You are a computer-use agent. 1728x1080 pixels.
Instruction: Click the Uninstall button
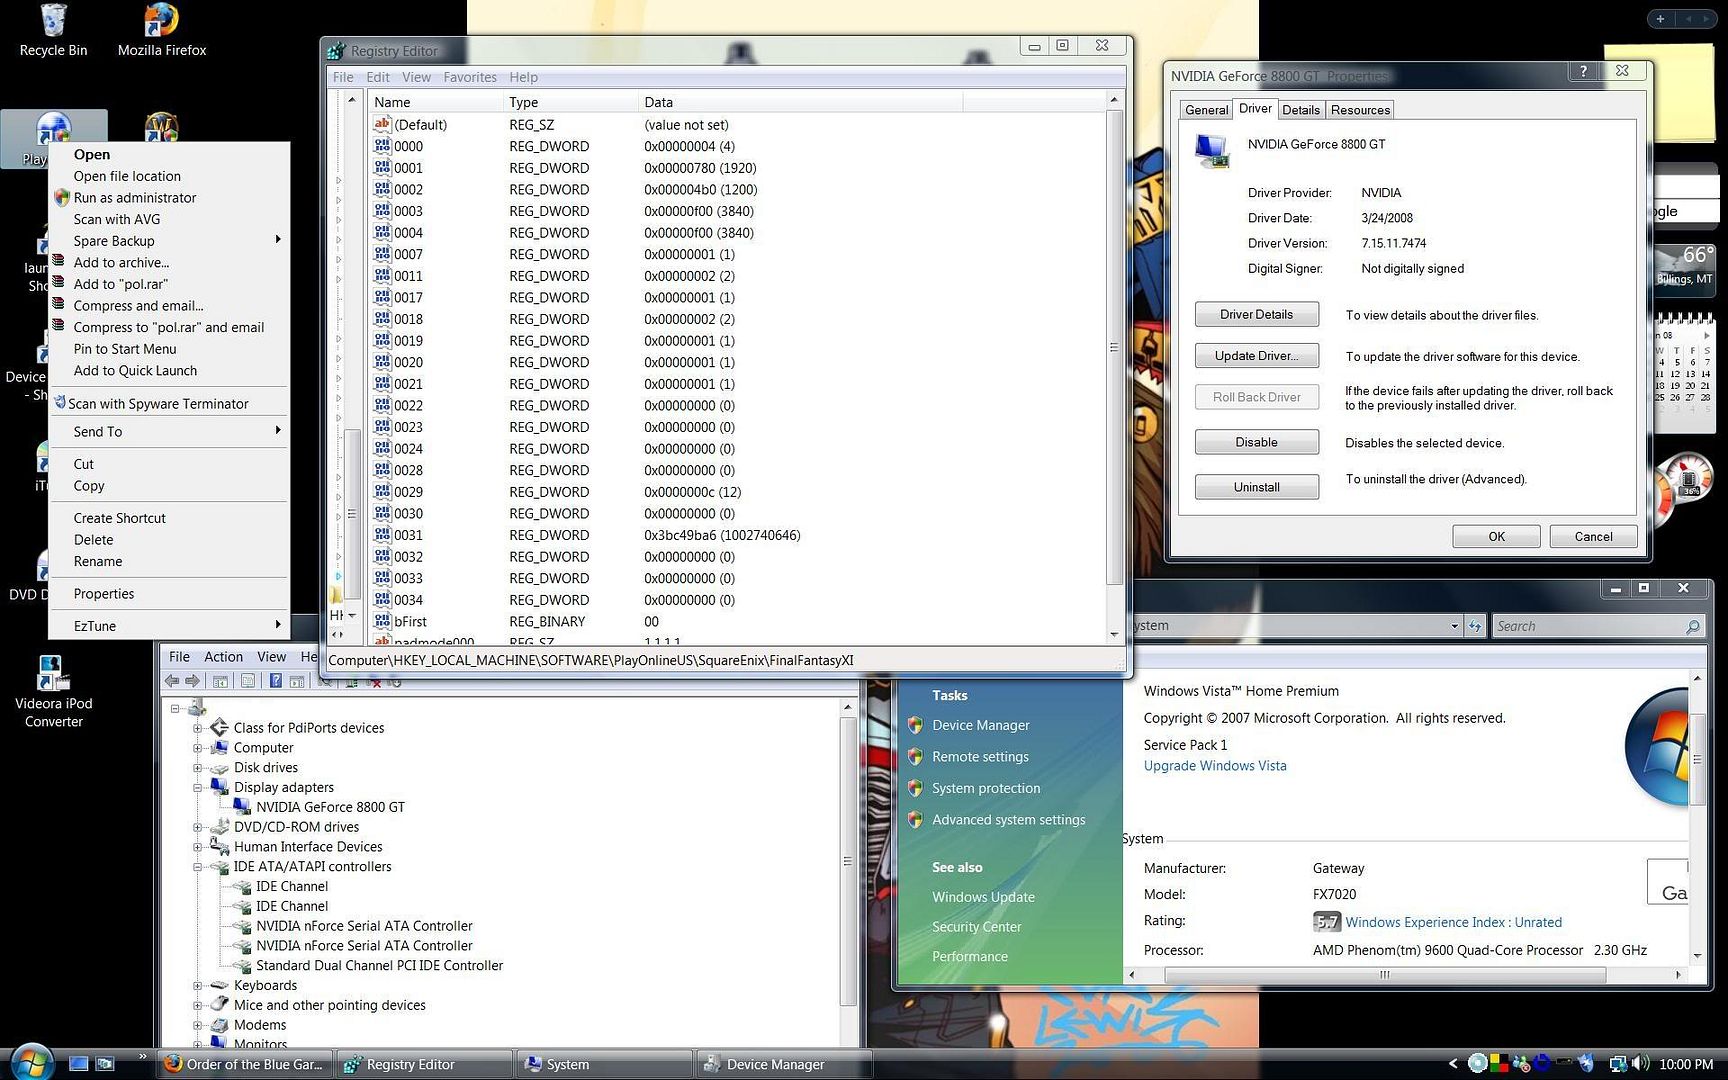1256,487
